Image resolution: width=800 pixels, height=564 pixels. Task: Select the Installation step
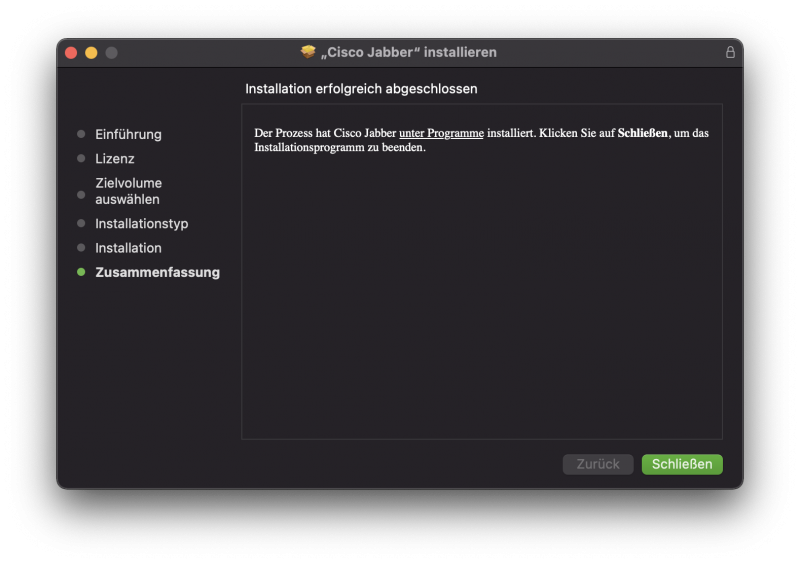pyautogui.click(x=128, y=248)
